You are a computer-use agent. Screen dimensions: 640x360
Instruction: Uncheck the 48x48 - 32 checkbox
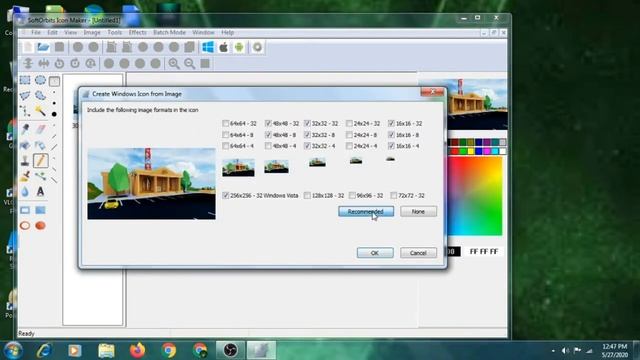click(x=268, y=123)
